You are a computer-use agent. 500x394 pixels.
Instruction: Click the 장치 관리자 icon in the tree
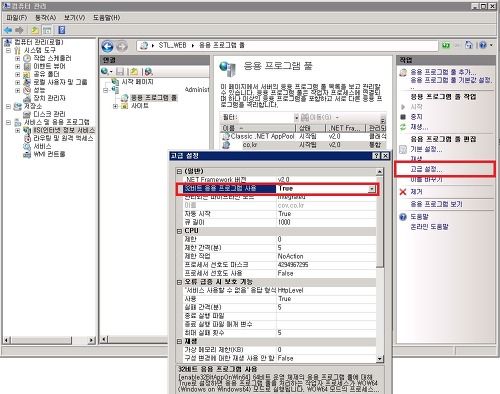27,98
